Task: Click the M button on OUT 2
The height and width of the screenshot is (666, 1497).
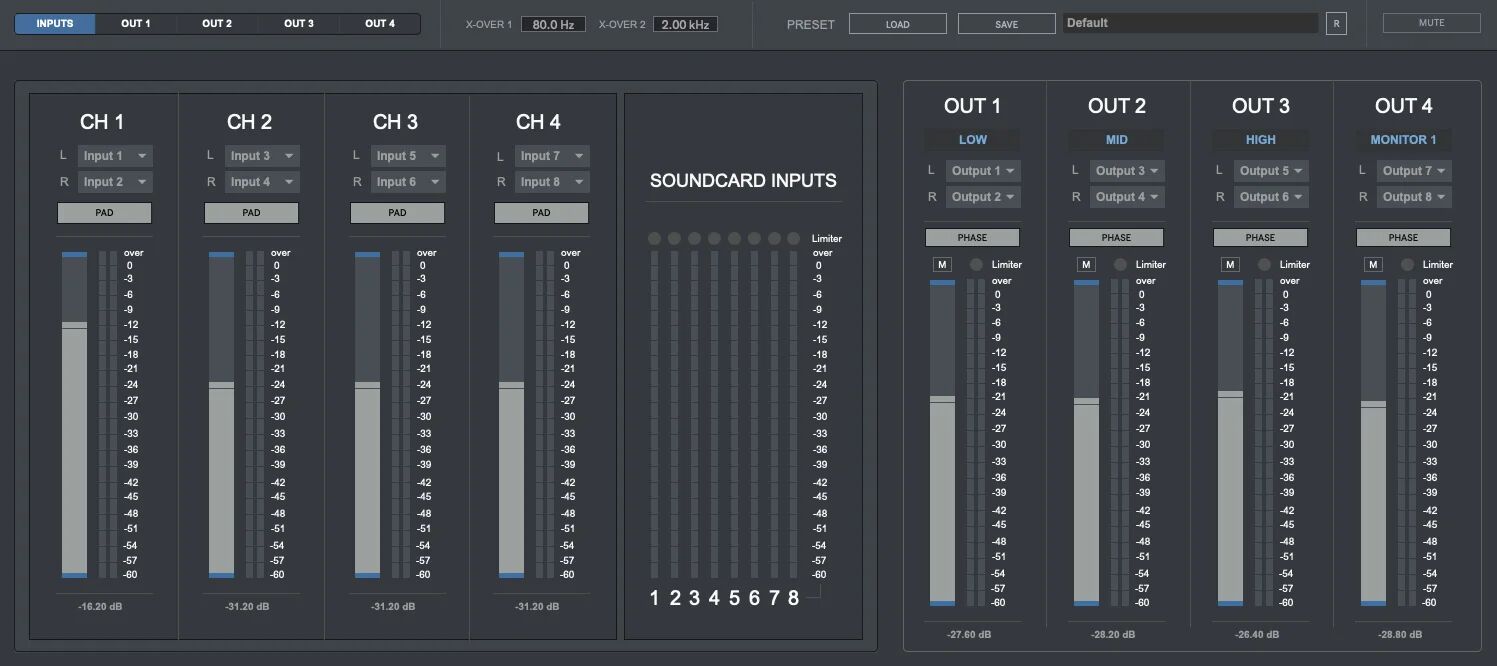Action: [x=1085, y=264]
